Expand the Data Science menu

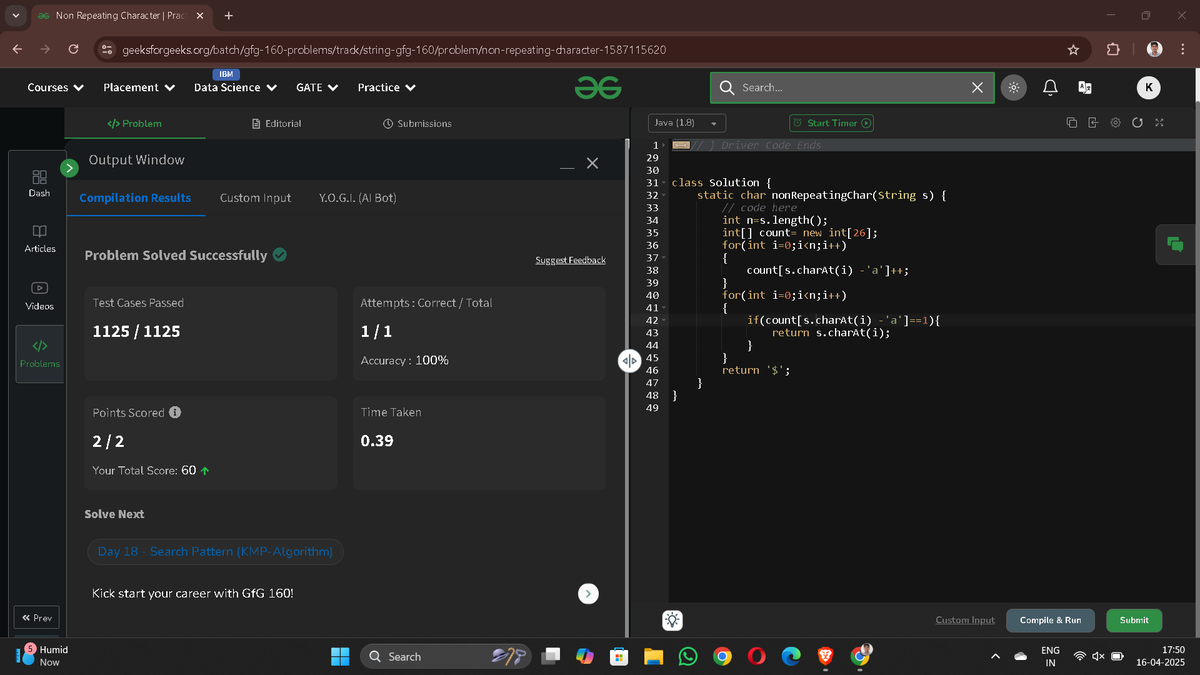(234, 88)
